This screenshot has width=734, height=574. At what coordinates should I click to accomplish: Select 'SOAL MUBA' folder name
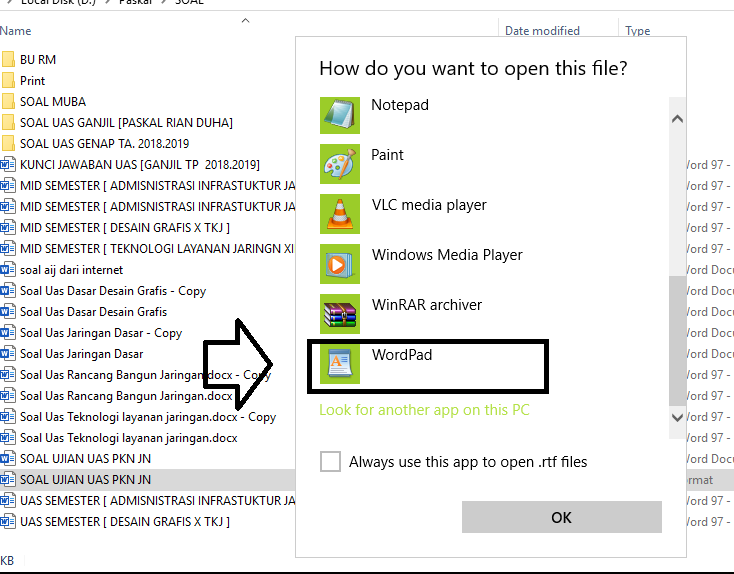(53, 102)
